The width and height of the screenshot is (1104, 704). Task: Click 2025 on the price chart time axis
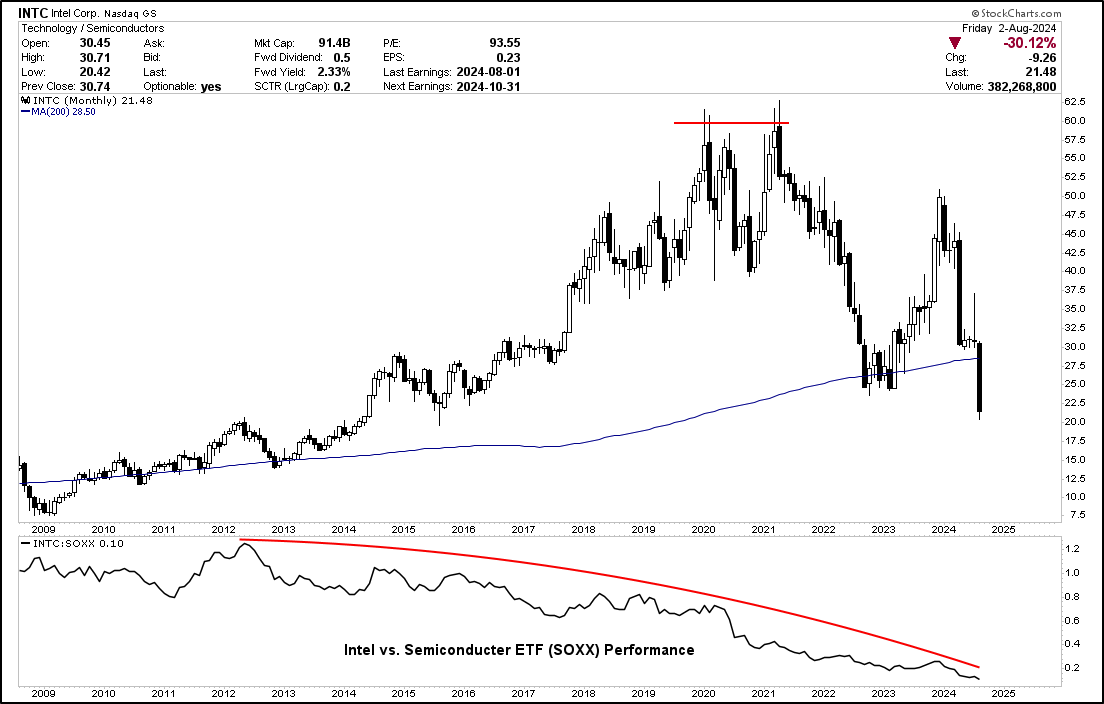[x=1003, y=529]
